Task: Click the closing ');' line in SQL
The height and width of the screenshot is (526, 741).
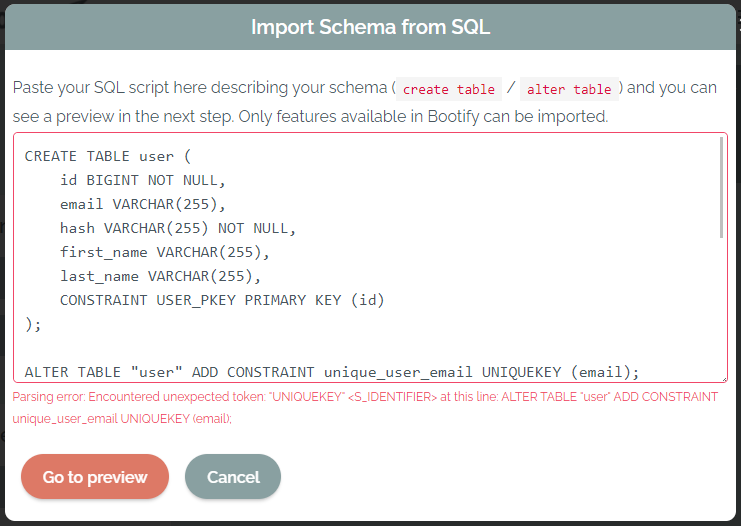Action: (33, 324)
